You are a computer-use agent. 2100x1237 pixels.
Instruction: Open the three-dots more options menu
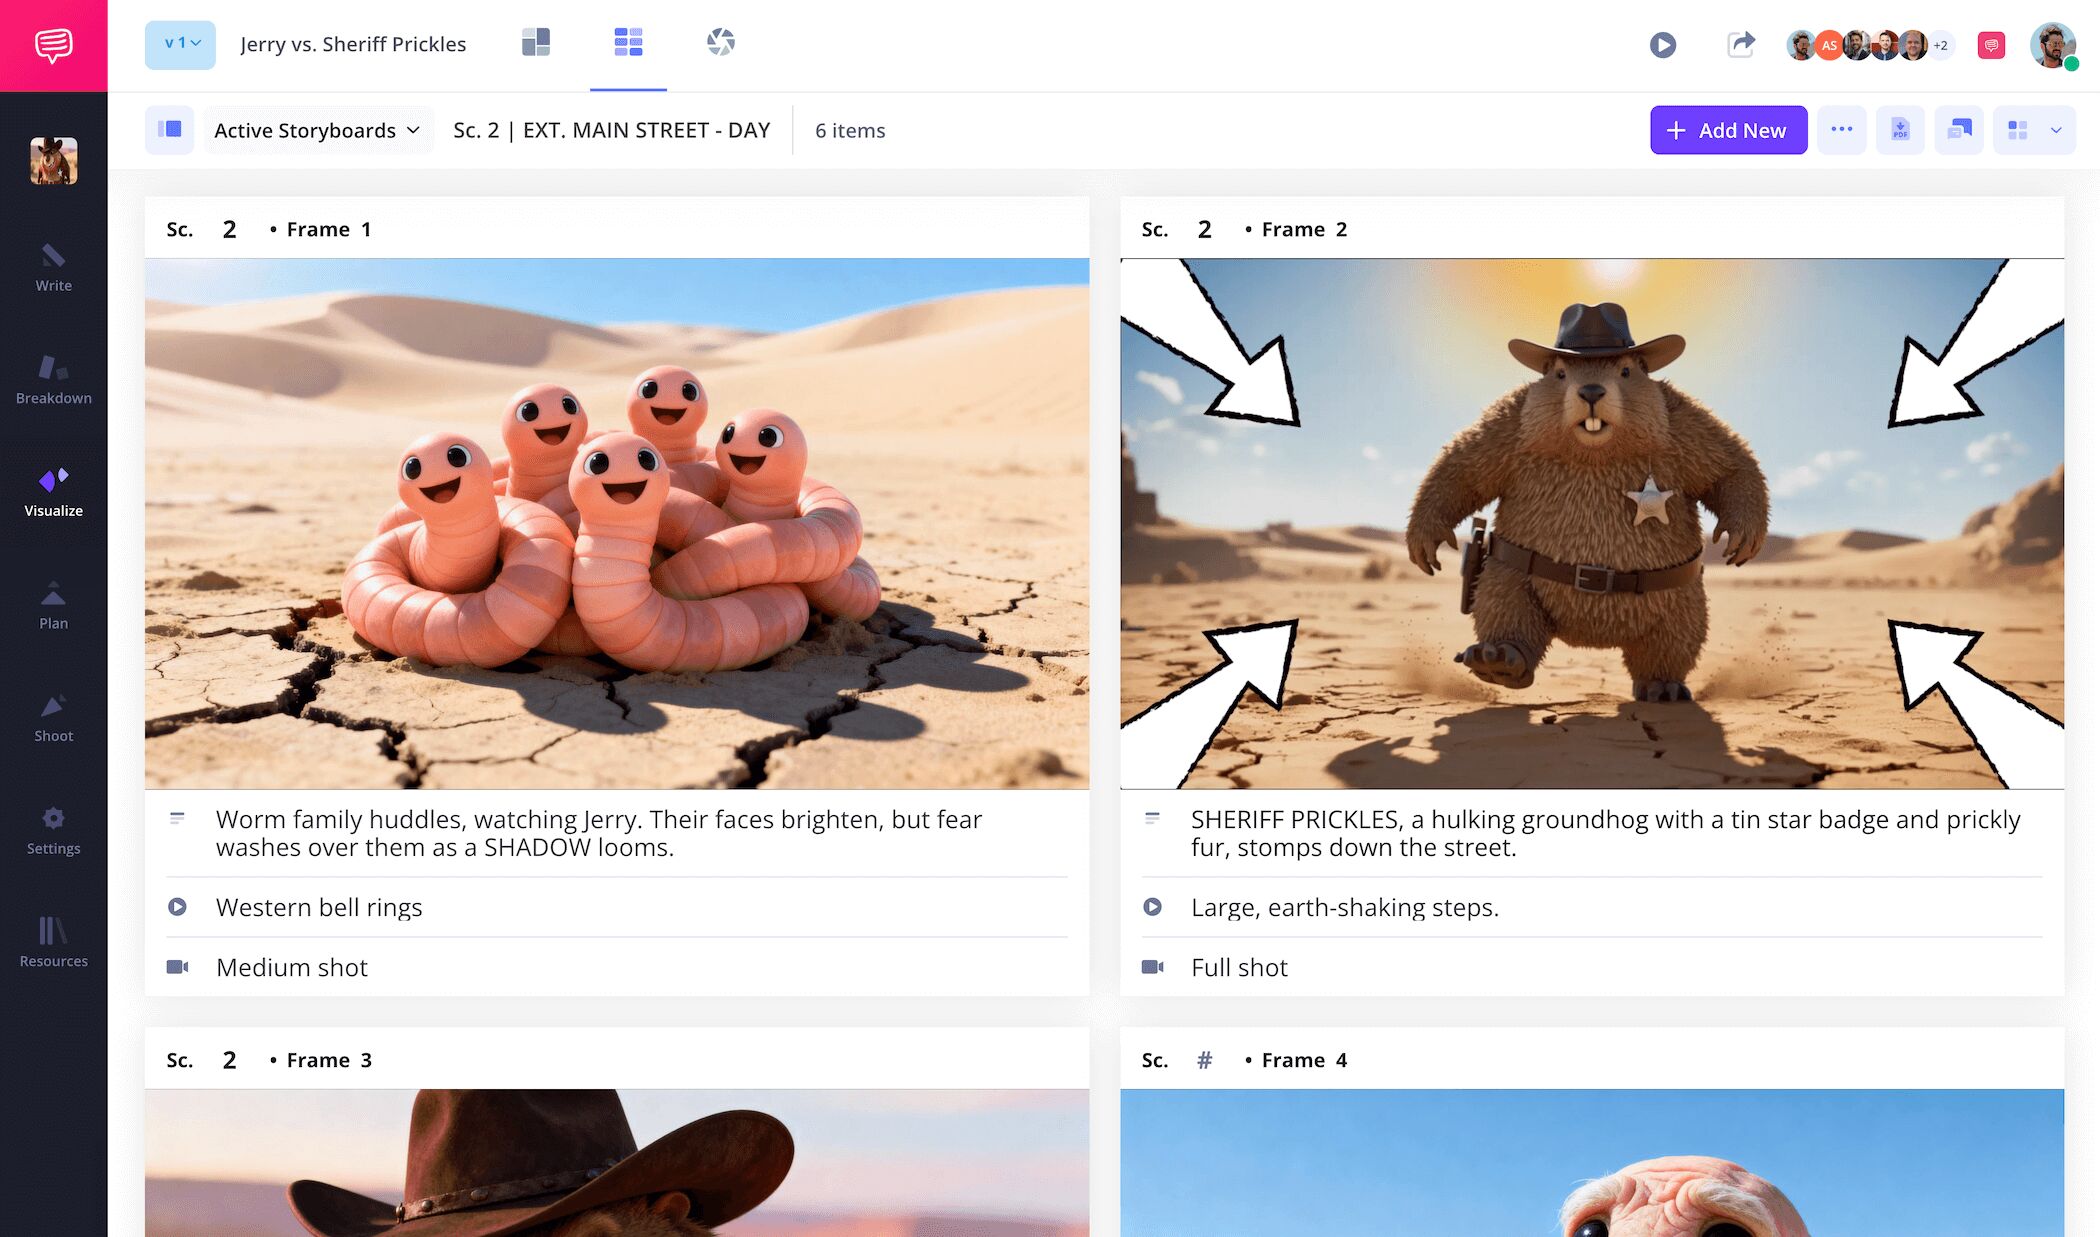point(1841,130)
